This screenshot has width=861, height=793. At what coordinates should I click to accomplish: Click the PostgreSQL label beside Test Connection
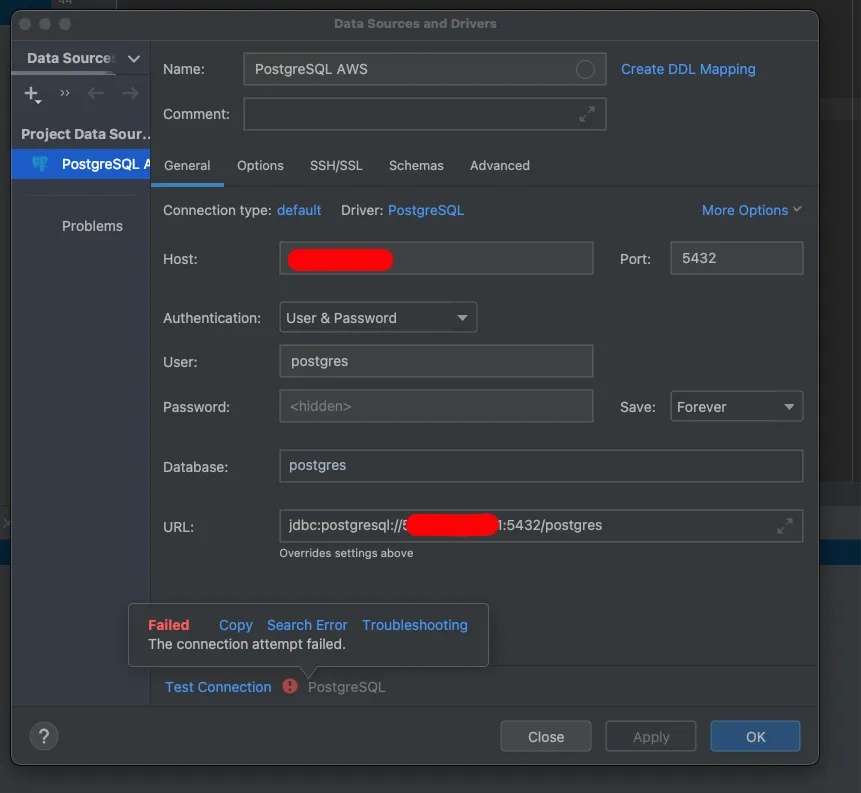coord(346,687)
